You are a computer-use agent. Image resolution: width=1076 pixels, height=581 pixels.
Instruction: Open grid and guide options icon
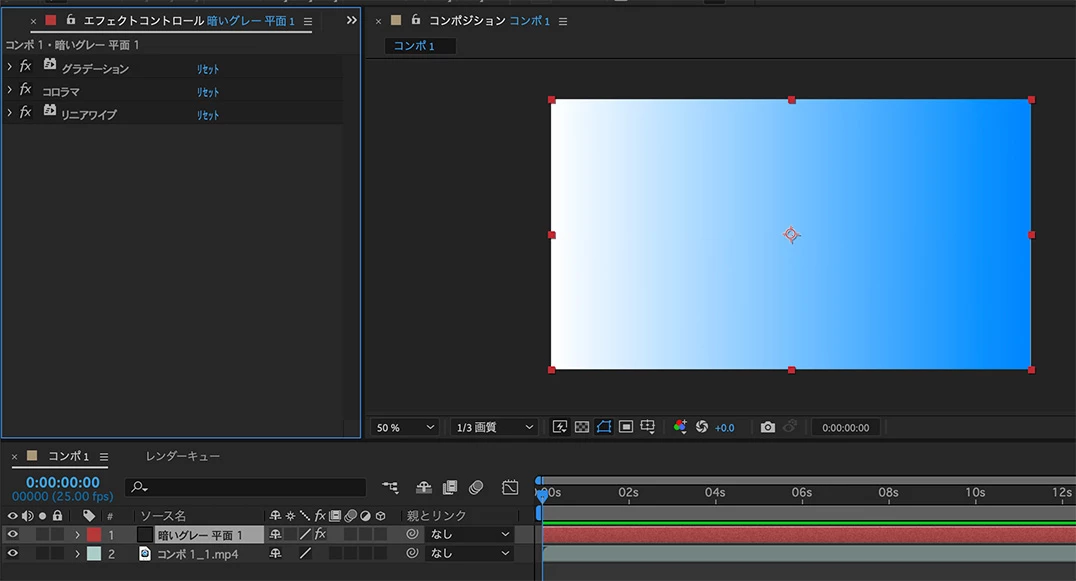tap(648, 427)
